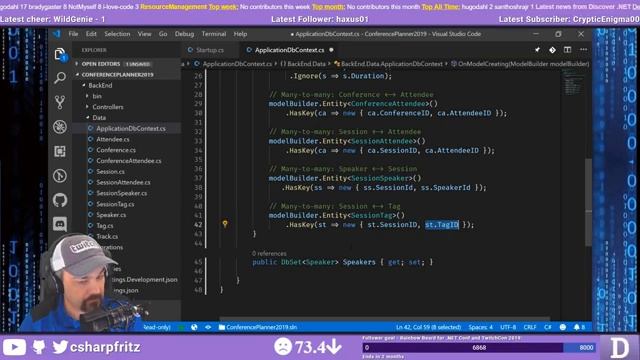This screenshot has height=360, width=640.
Task: Open Speaker.cs in the explorer
Action: point(111,215)
